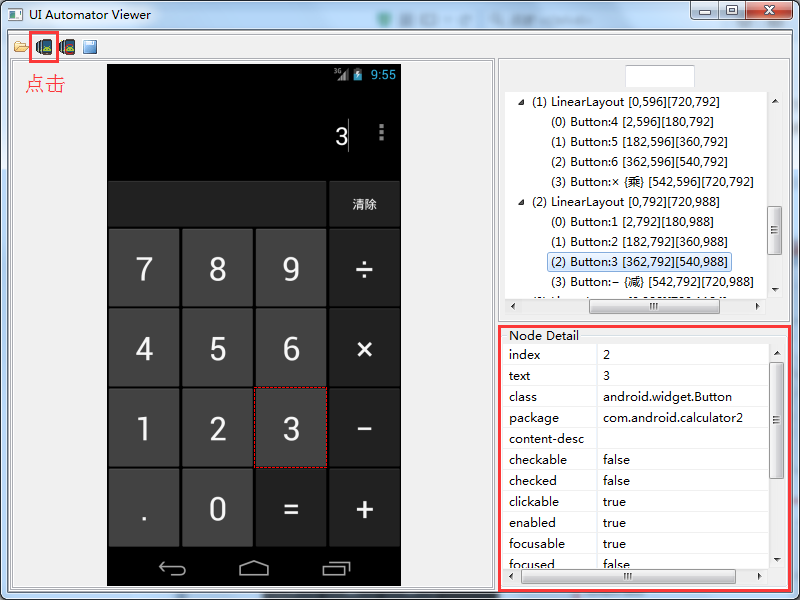Screen dimensions: 800x600
Task: Tap calculator key 6
Action: [291, 348]
